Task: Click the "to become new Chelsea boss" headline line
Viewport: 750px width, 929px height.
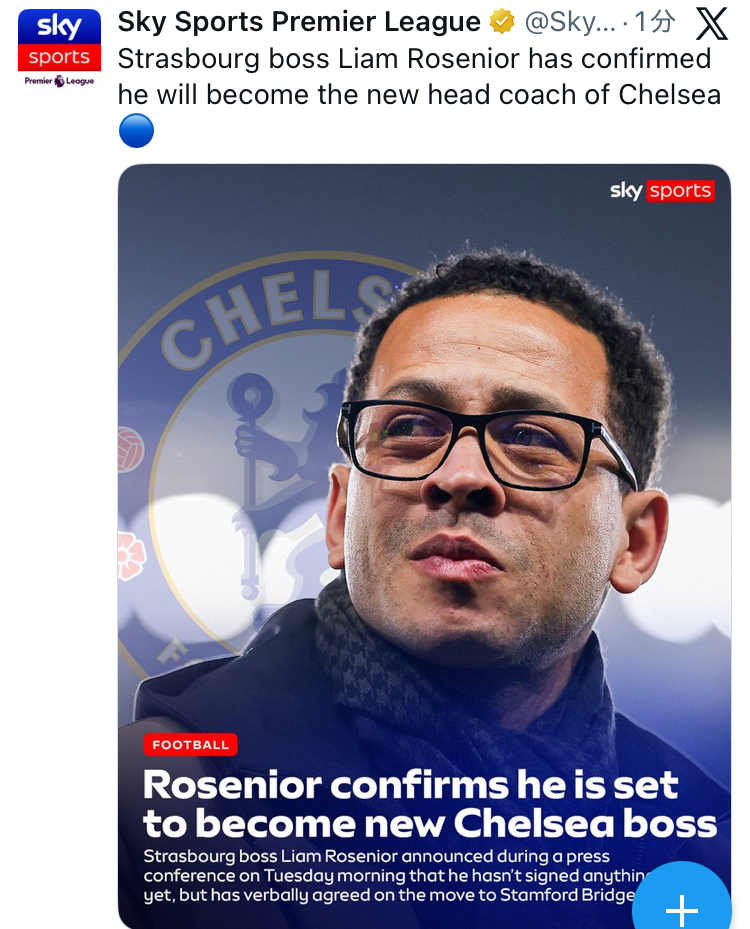Action: click(x=430, y=824)
